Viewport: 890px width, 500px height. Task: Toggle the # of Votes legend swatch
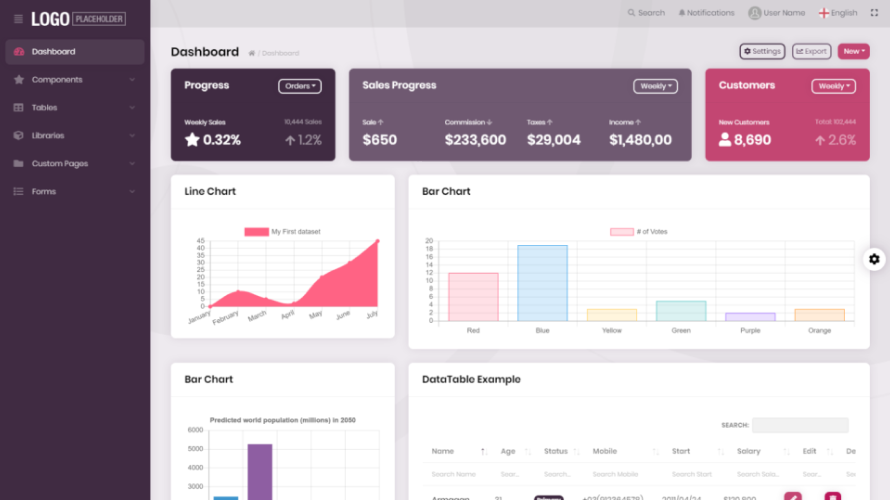point(622,232)
